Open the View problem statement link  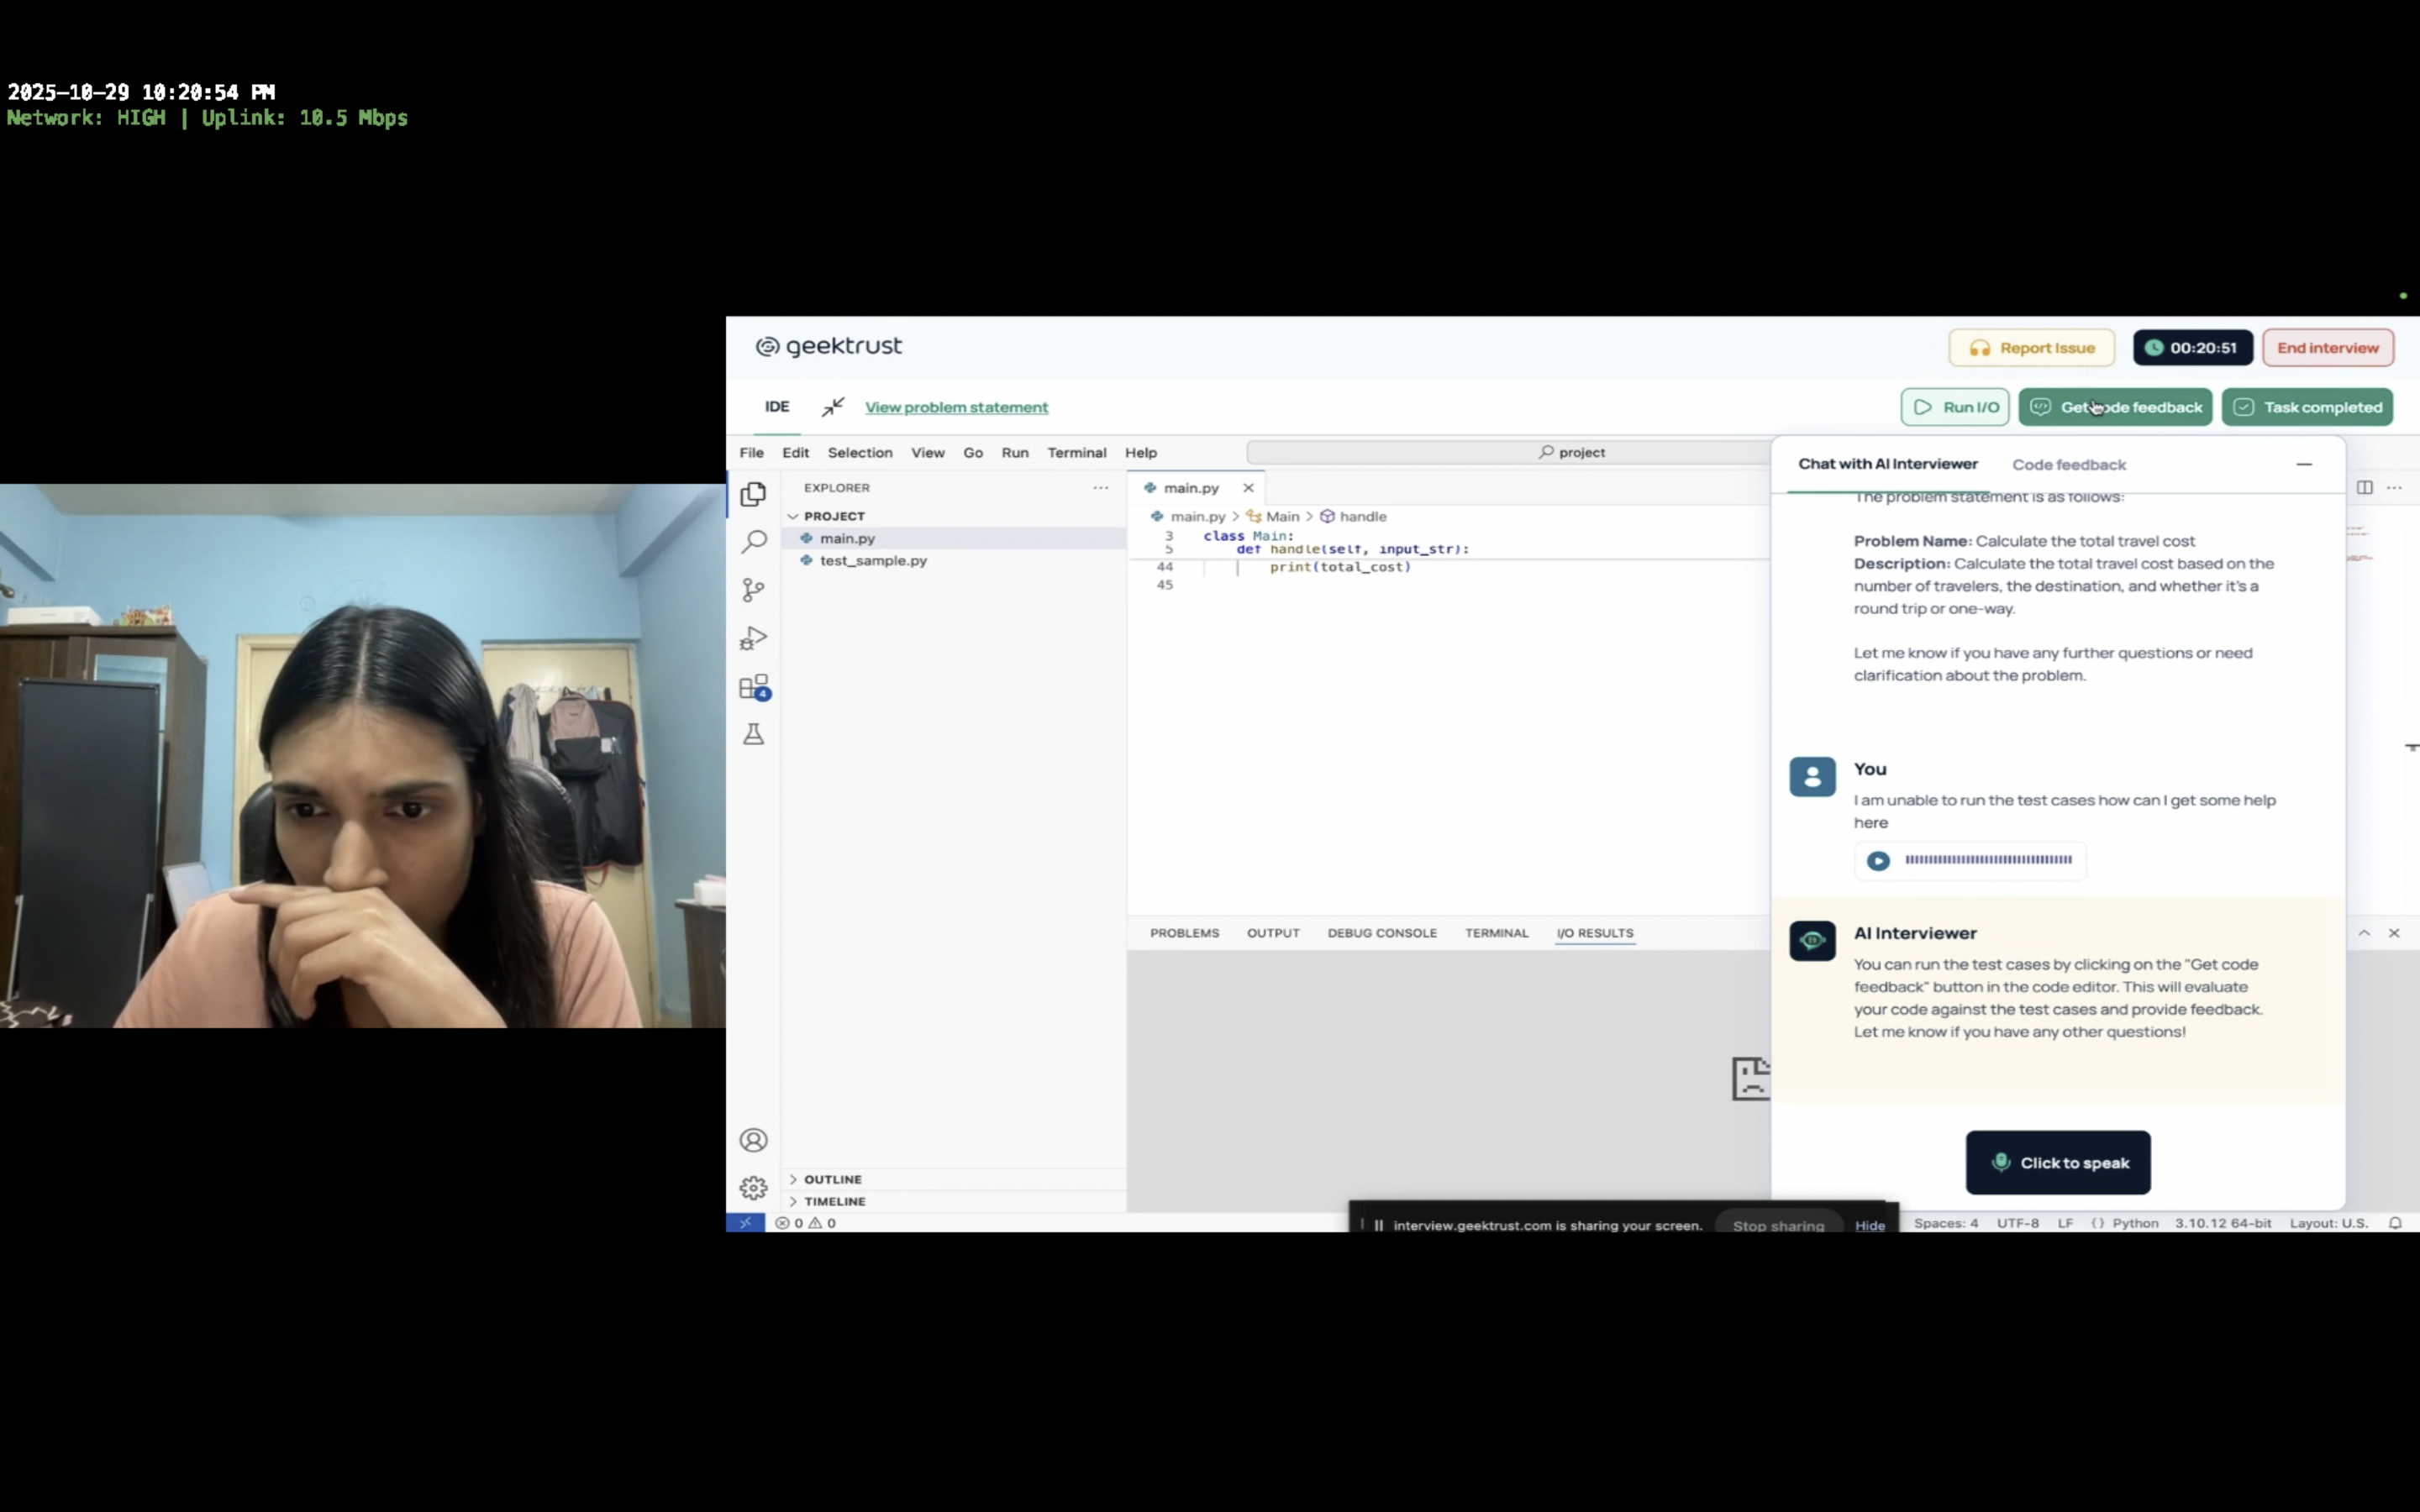(956, 407)
